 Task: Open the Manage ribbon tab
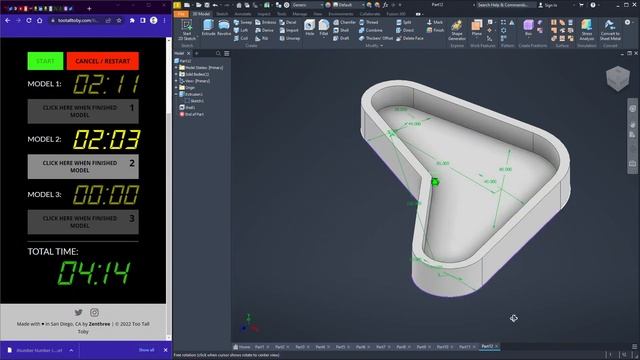(300, 14)
